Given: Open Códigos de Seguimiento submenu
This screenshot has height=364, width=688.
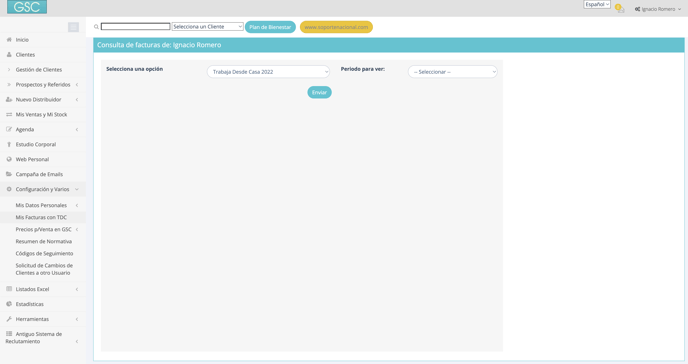Looking at the screenshot, I should (x=44, y=253).
